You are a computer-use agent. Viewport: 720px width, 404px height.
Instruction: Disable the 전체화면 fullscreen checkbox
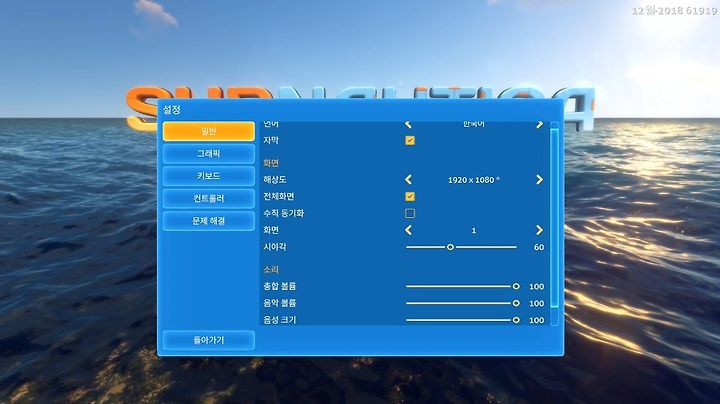410,196
